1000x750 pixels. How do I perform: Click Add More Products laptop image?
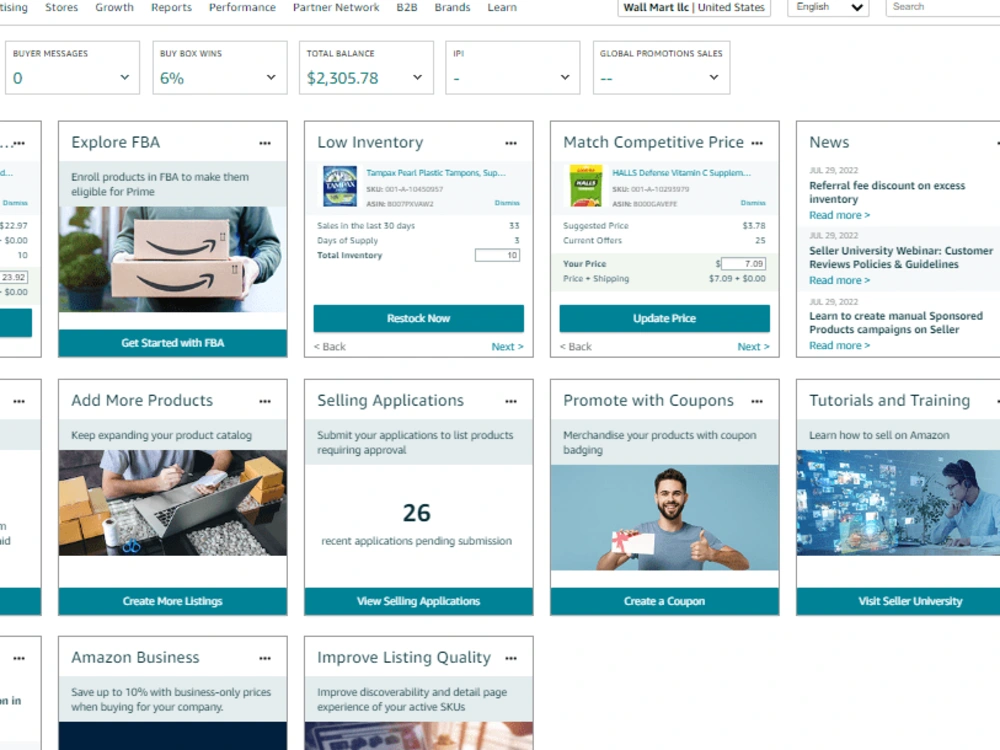click(x=173, y=503)
